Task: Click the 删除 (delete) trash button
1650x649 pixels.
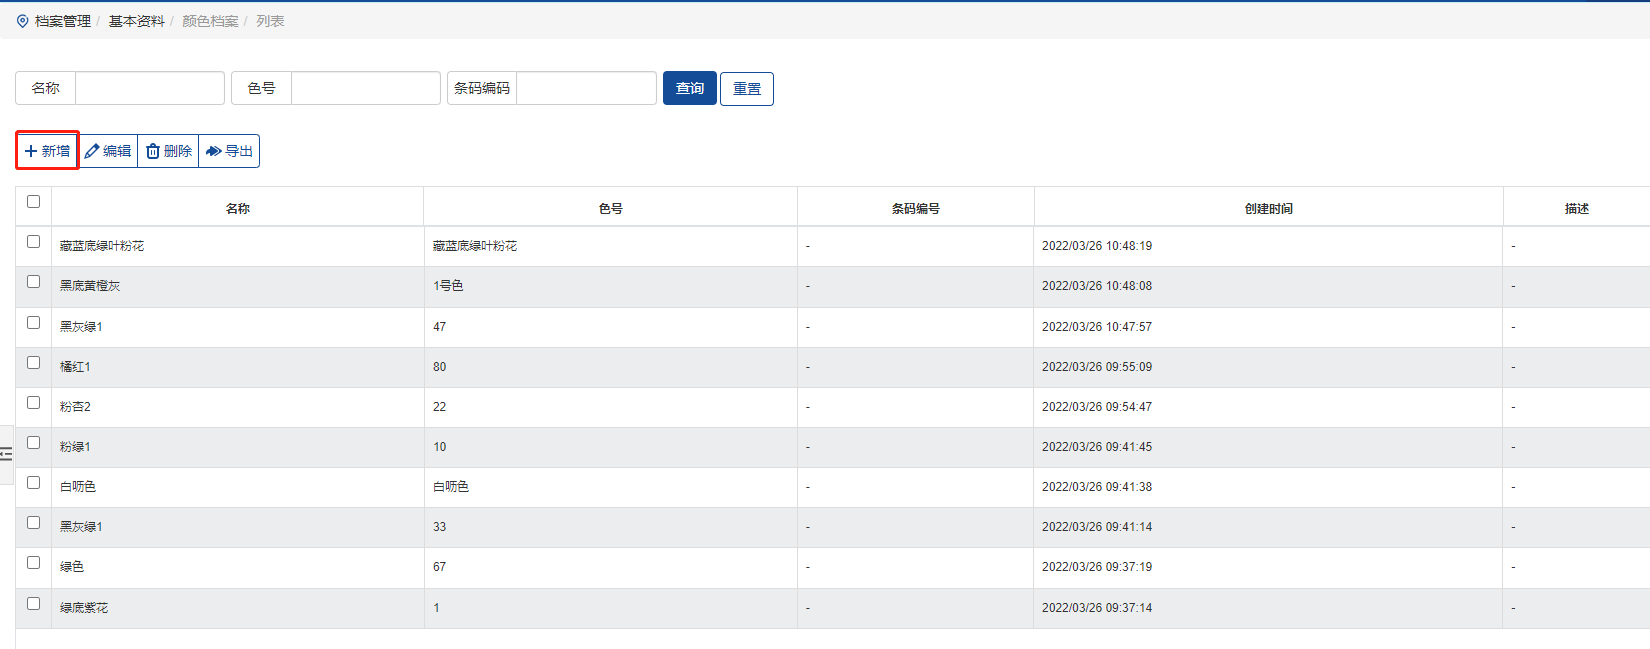Action: (168, 151)
